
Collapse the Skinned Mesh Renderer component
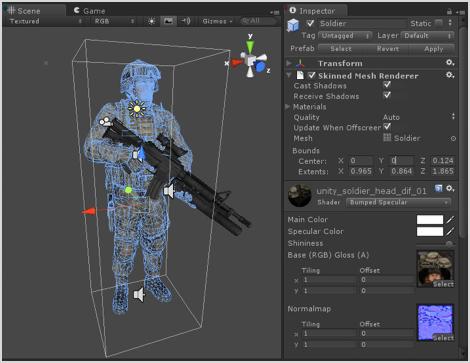click(x=289, y=75)
